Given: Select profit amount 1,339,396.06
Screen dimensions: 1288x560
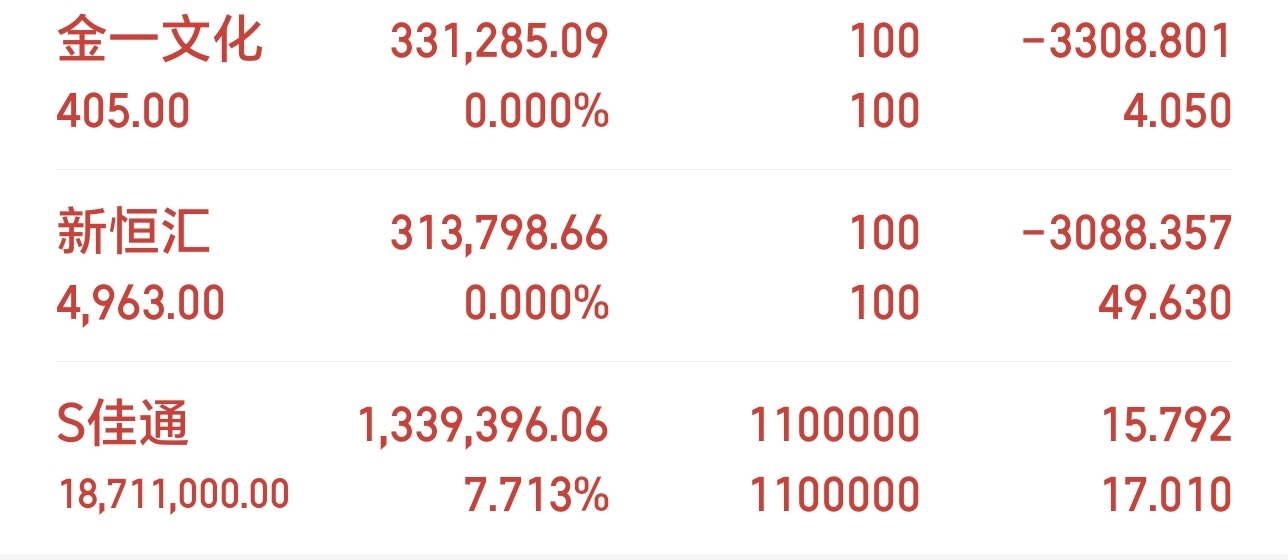Looking at the screenshot, I should [x=483, y=424].
